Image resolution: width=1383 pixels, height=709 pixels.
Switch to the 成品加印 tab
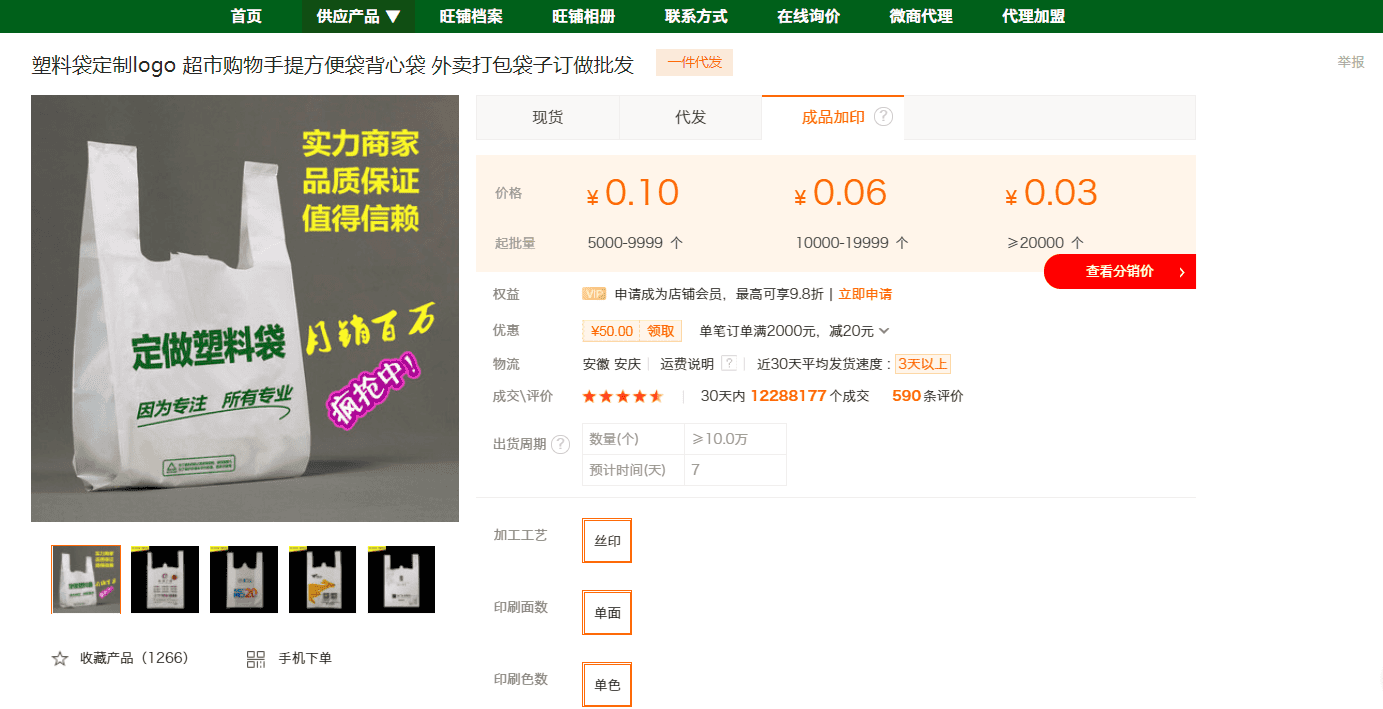[x=833, y=117]
